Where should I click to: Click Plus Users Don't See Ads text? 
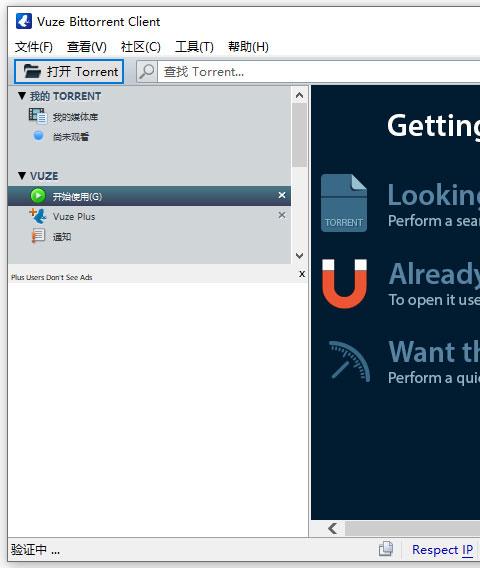51,277
